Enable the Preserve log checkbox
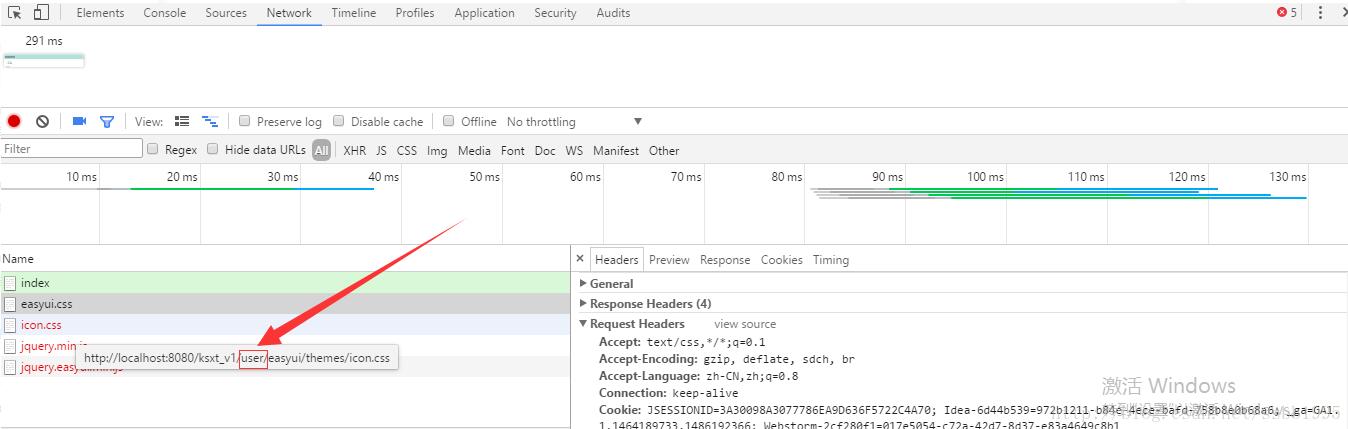Viewport: 1348px width, 429px height. click(x=245, y=121)
